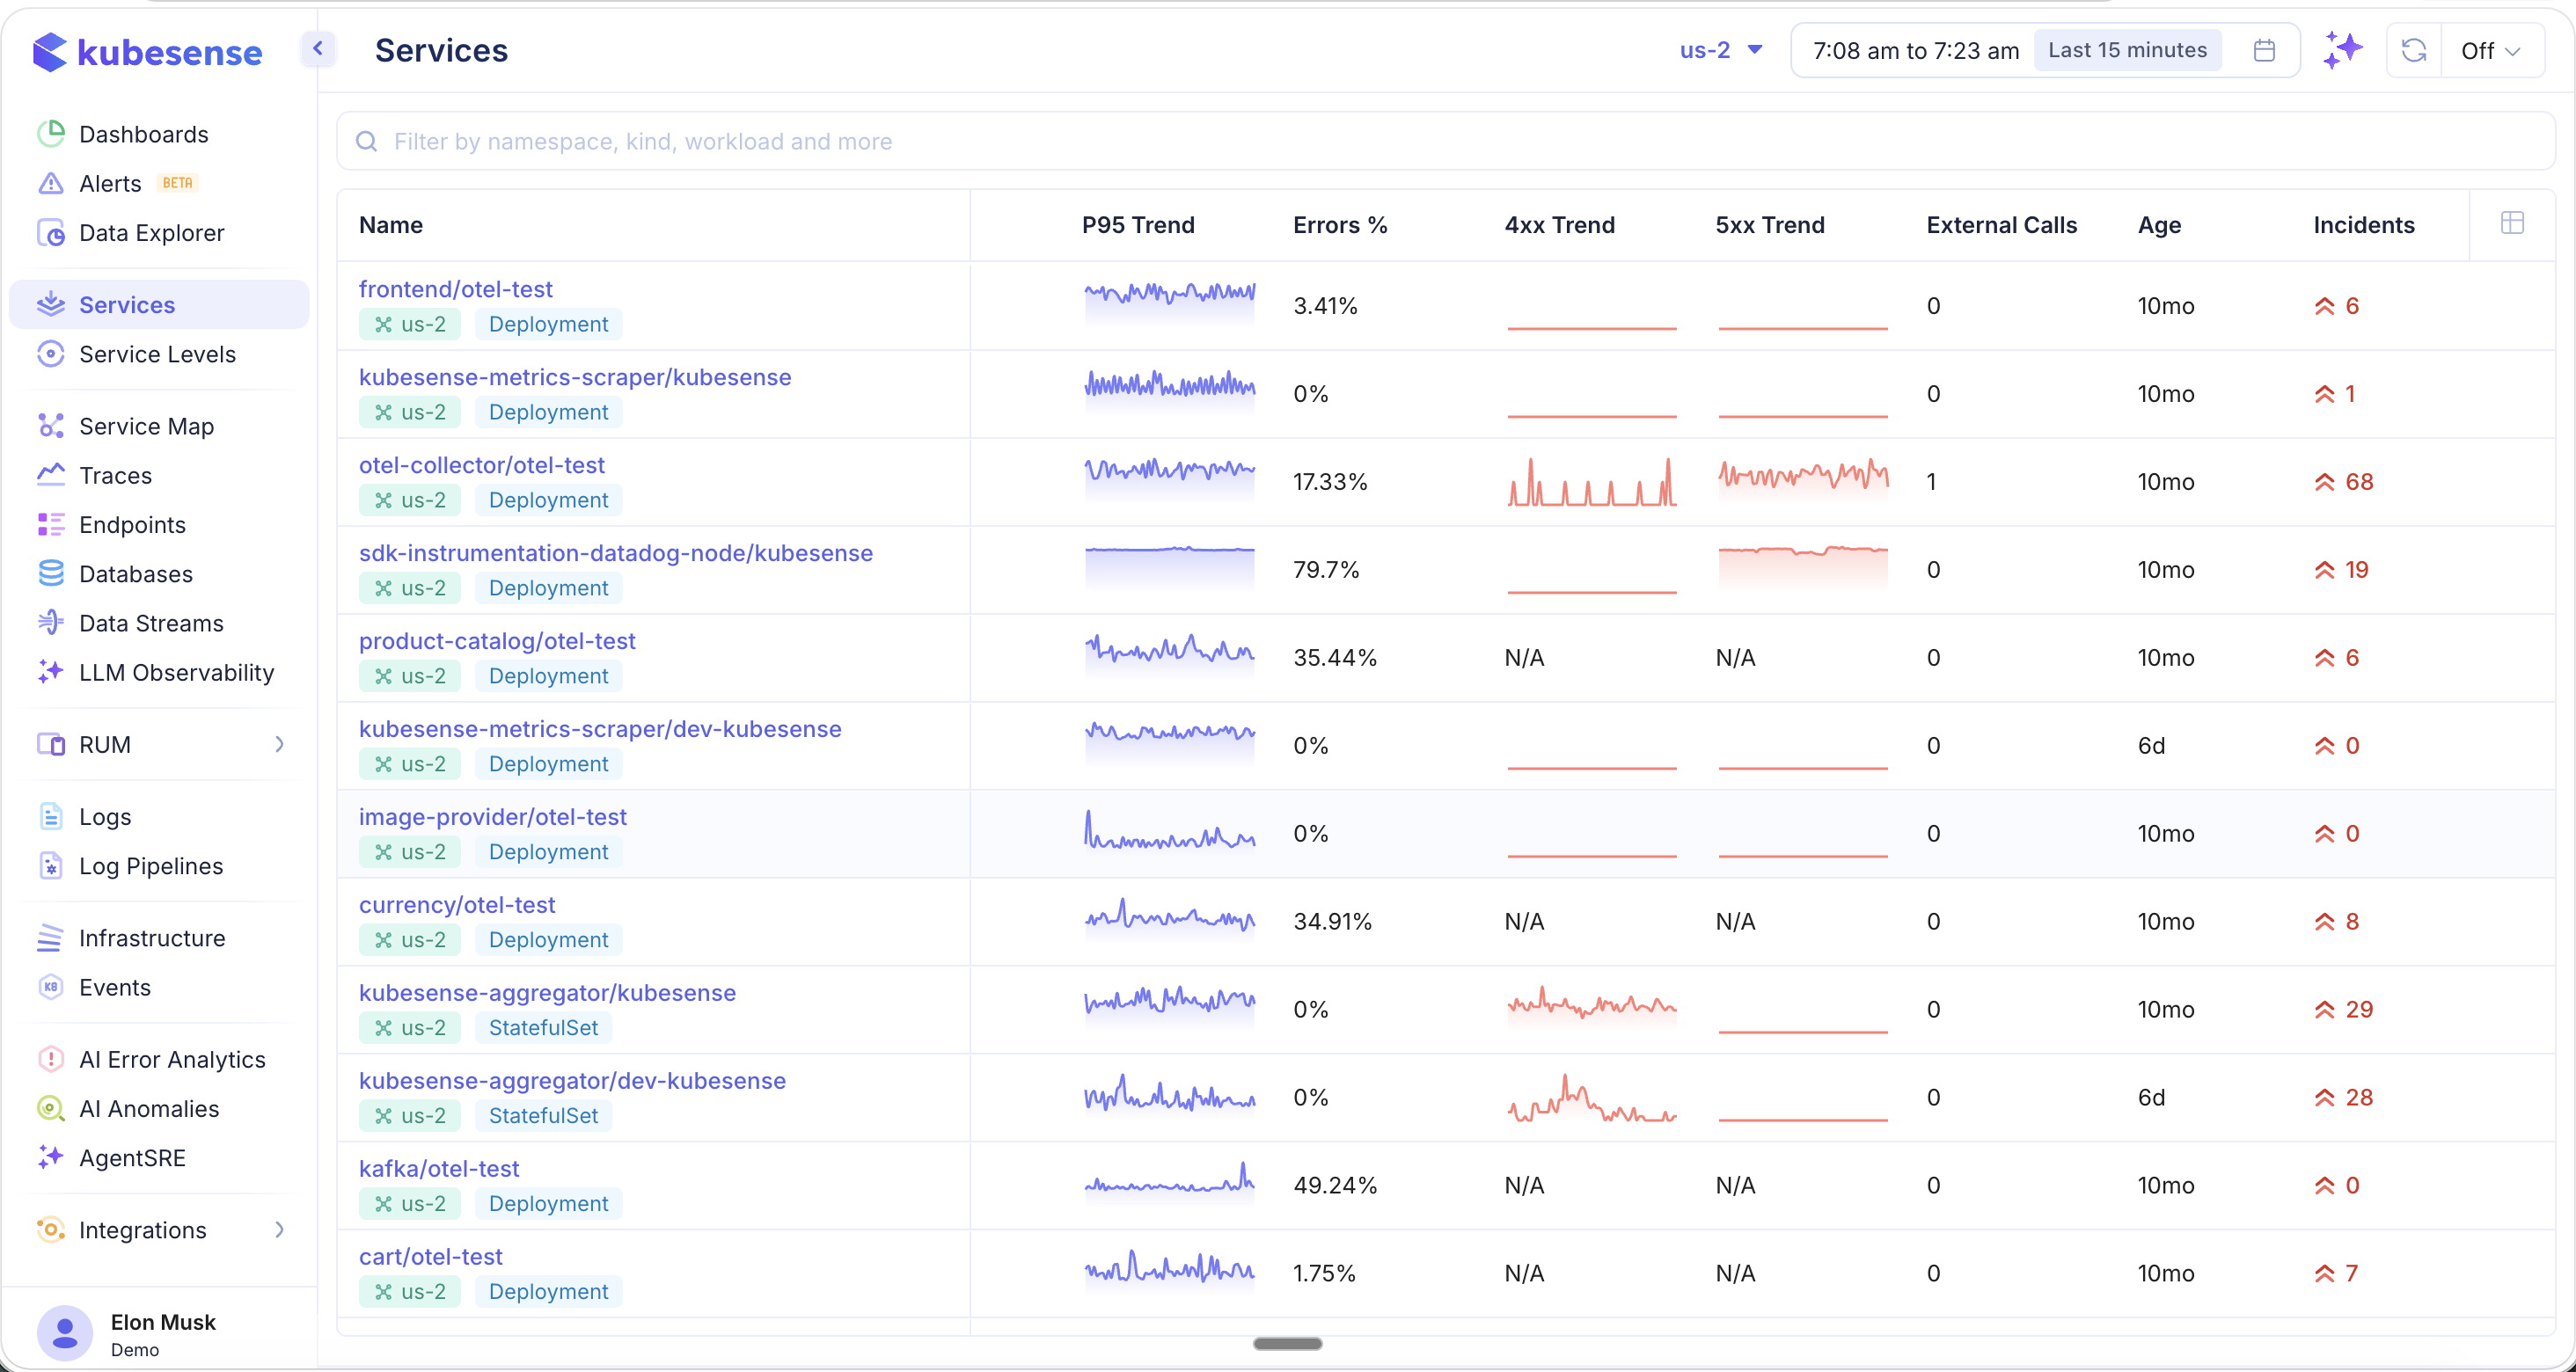The height and width of the screenshot is (1372, 2576).
Task: Expand the Integrations sidebar section
Action: tap(279, 1230)
